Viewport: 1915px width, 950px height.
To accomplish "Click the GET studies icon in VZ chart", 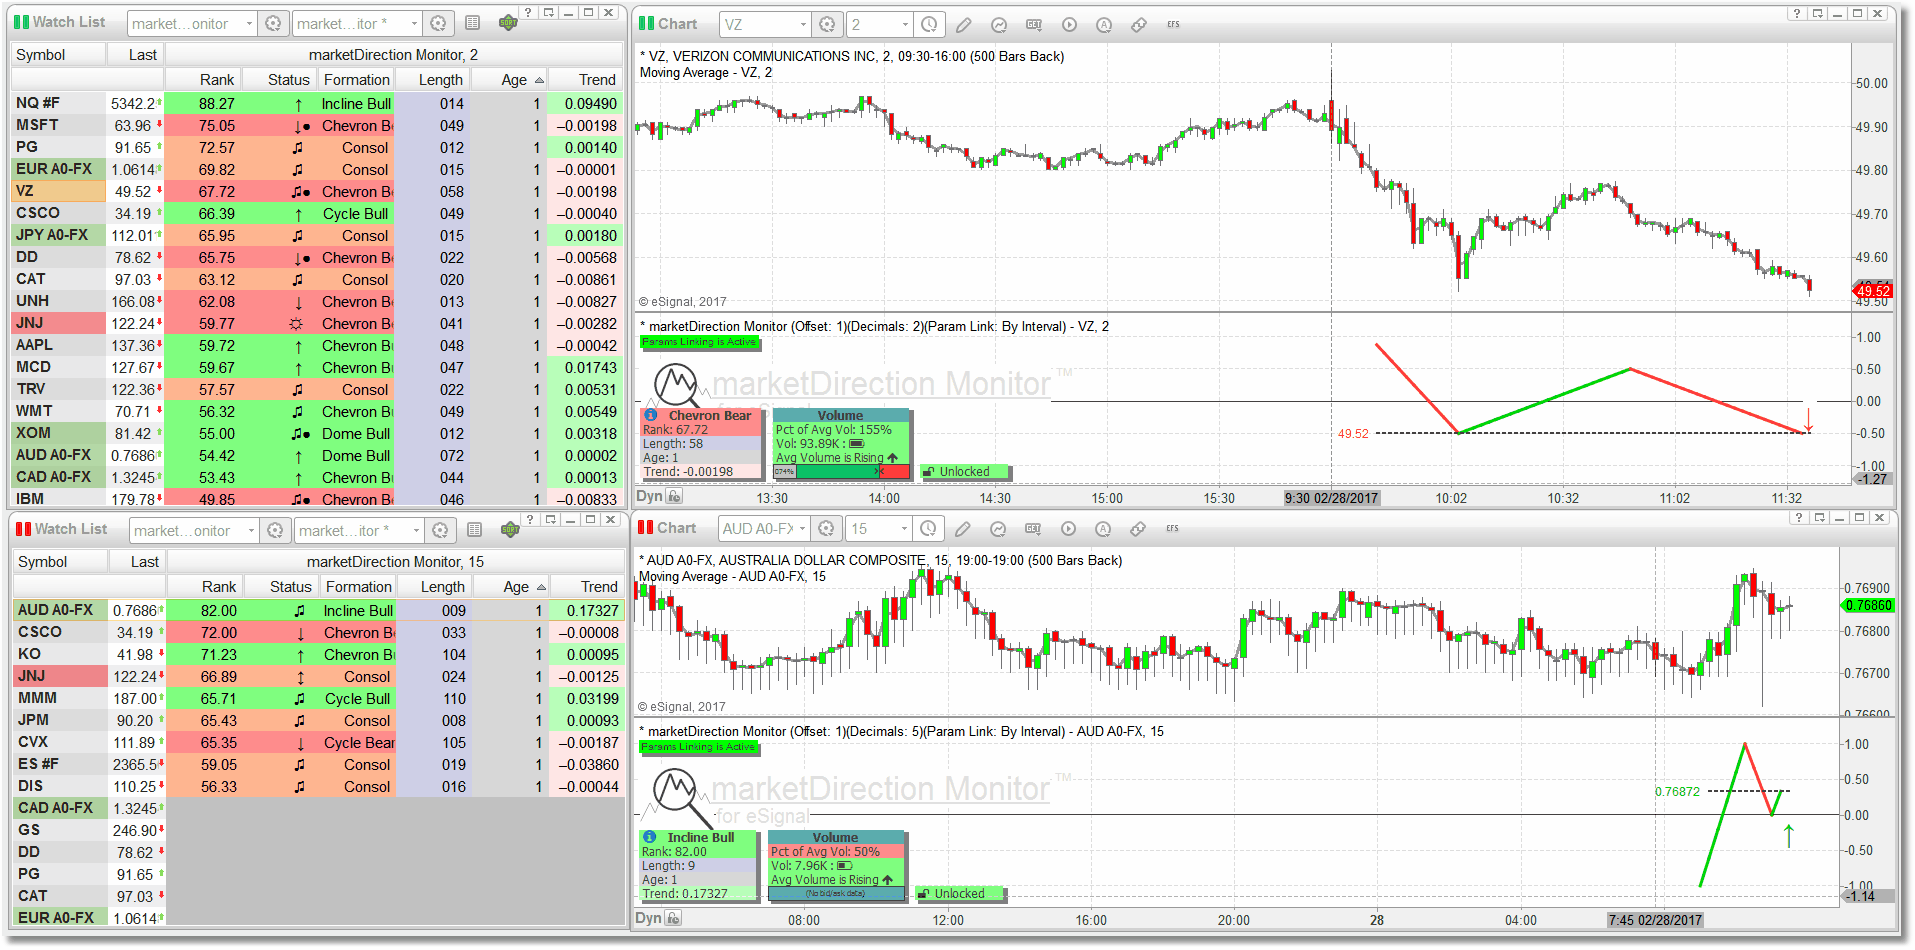I will tap(1034, 24).
